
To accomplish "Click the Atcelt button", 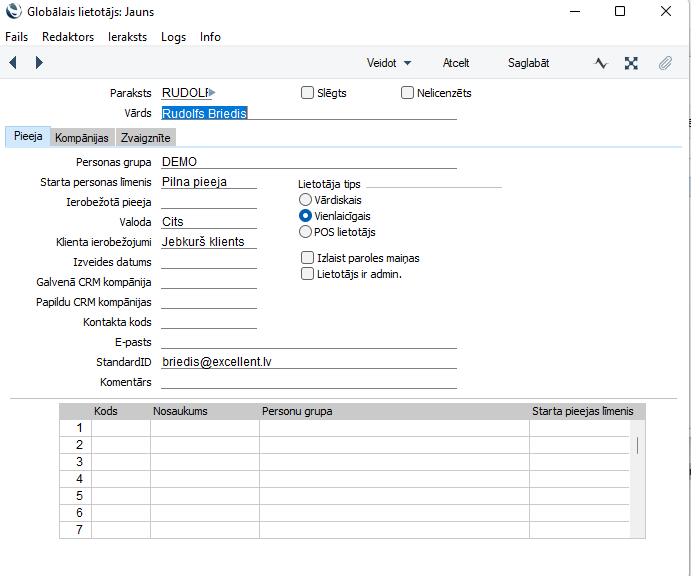I will tap(456, 63).
